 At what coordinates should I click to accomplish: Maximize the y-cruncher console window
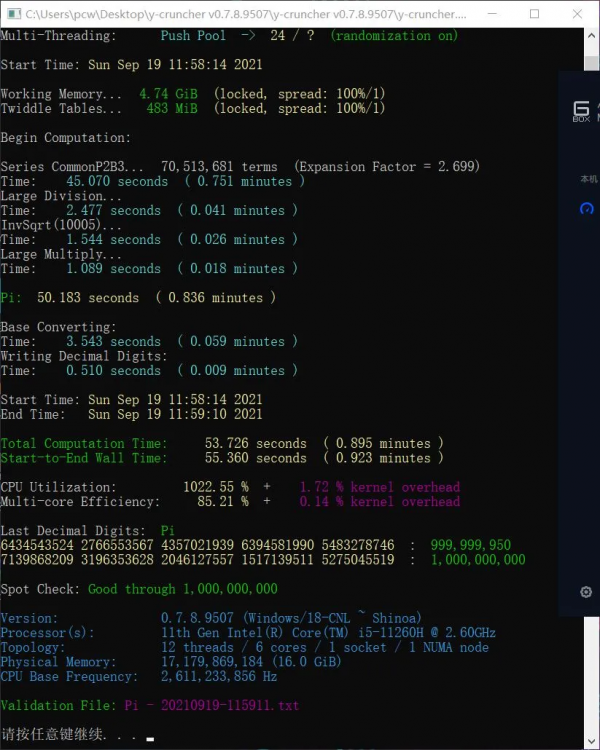tap(535, 14)
